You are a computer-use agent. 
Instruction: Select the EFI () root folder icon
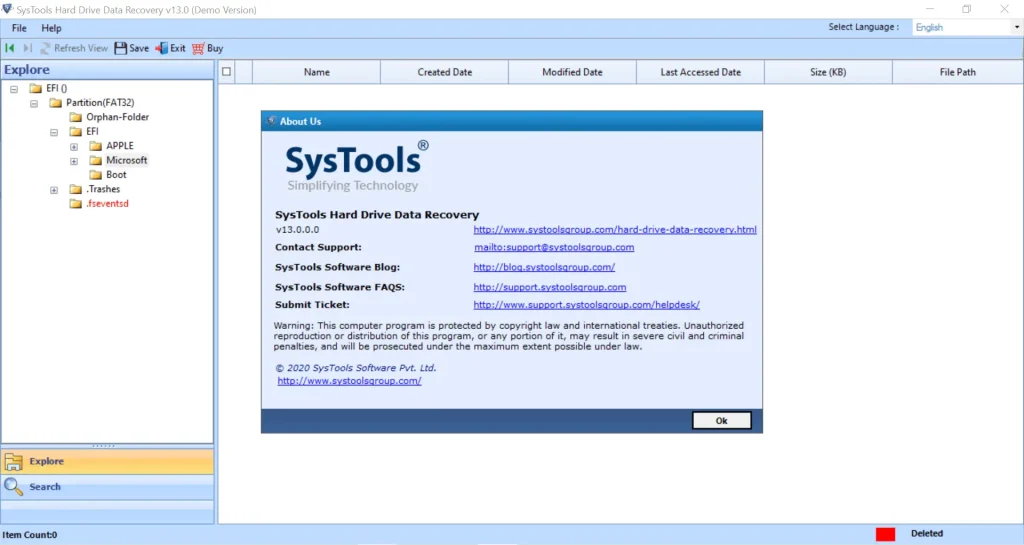click(x=36, y=88)
